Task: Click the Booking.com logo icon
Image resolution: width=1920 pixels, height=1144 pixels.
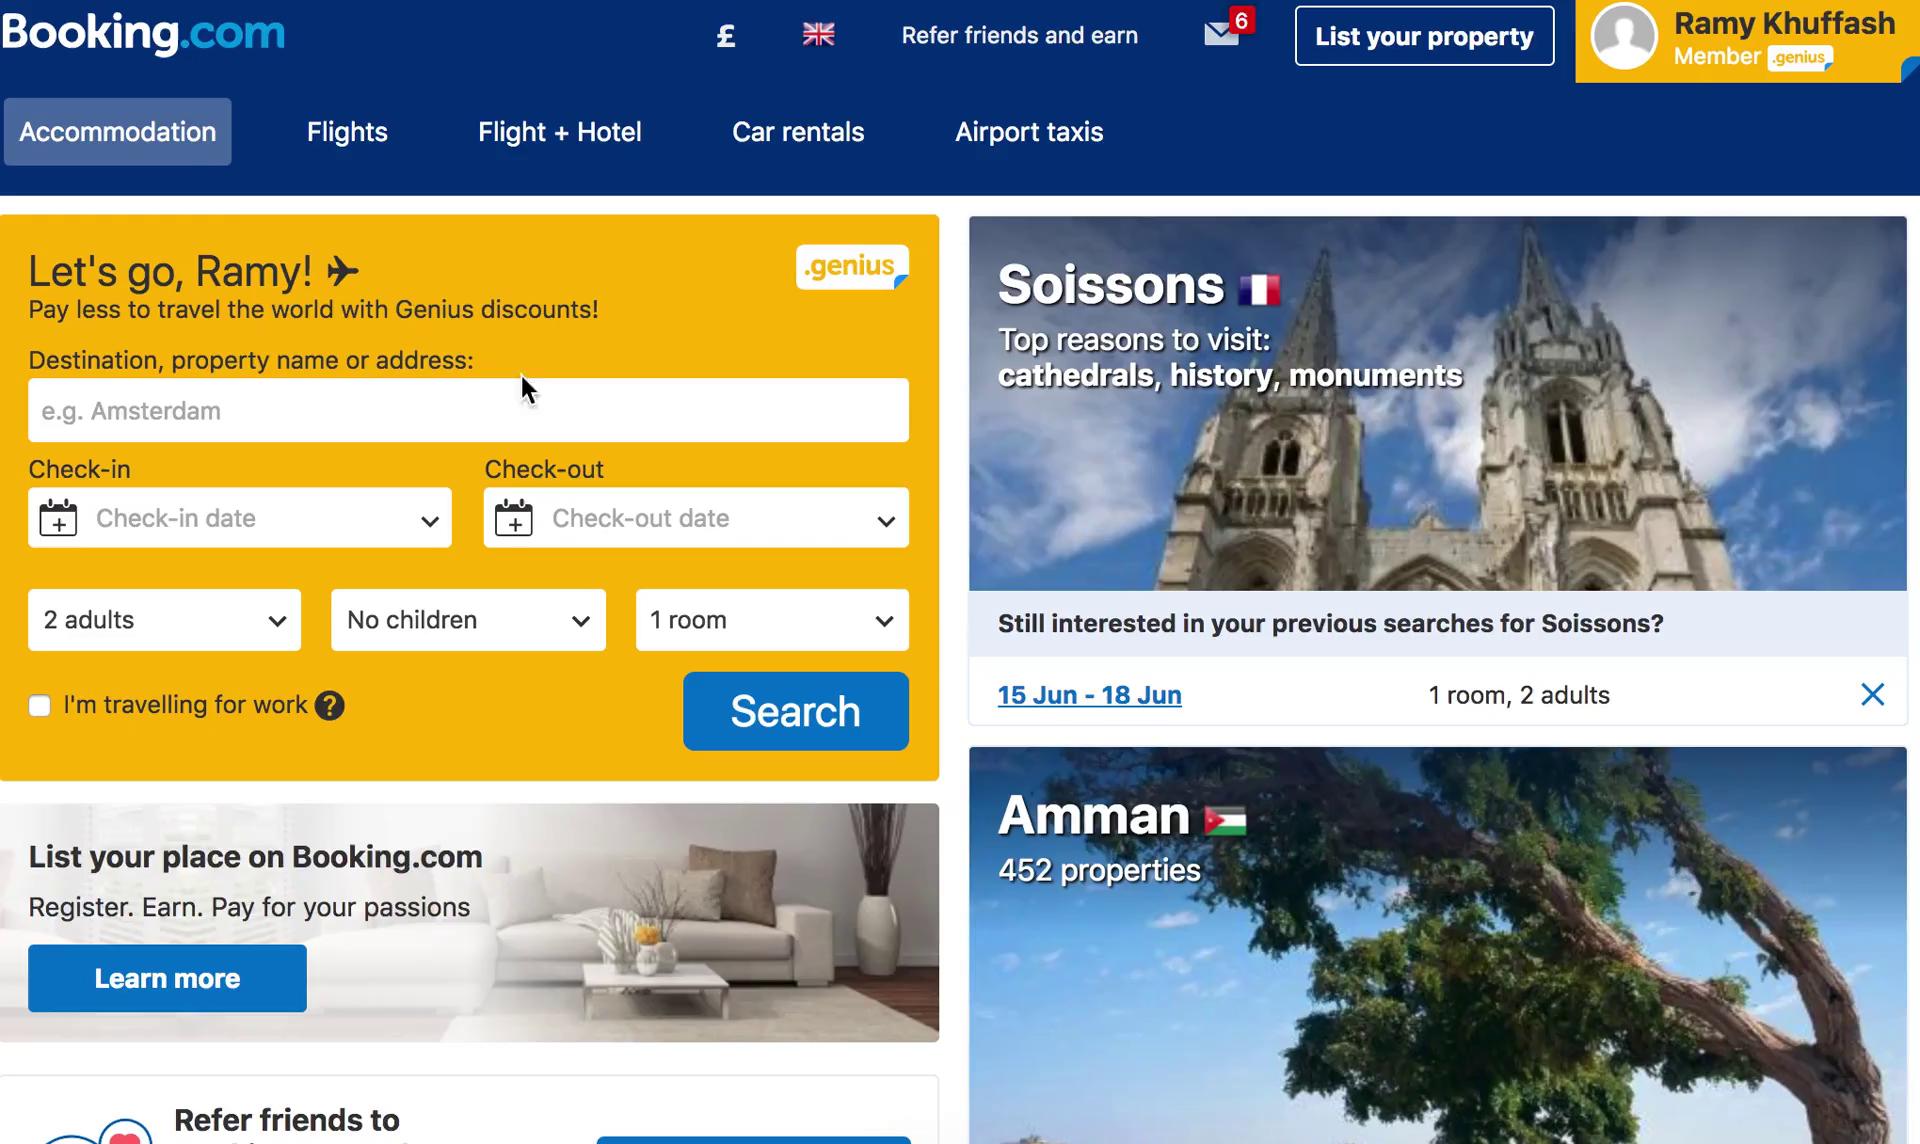Action: pyautogui.click(x=143, y=34)
